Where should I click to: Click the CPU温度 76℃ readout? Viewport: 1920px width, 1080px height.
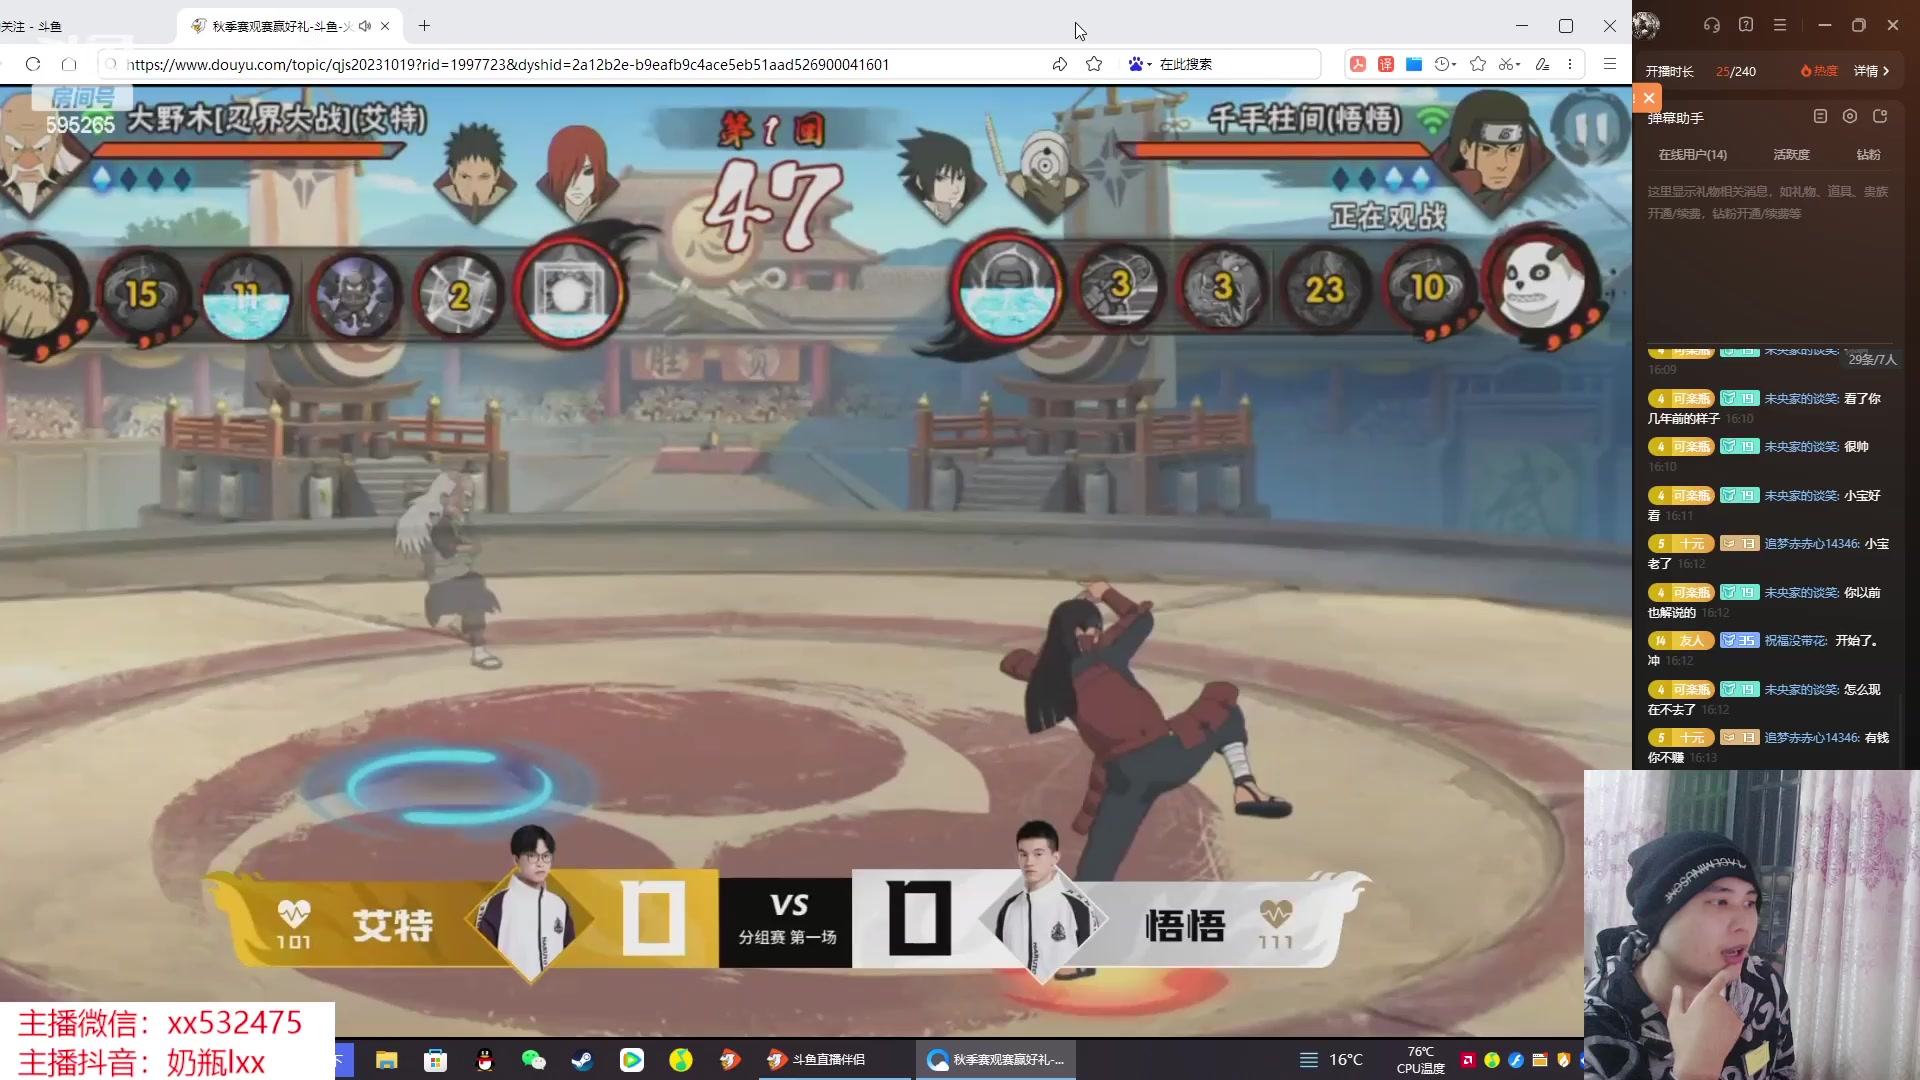click(x=1420, y=1060)
